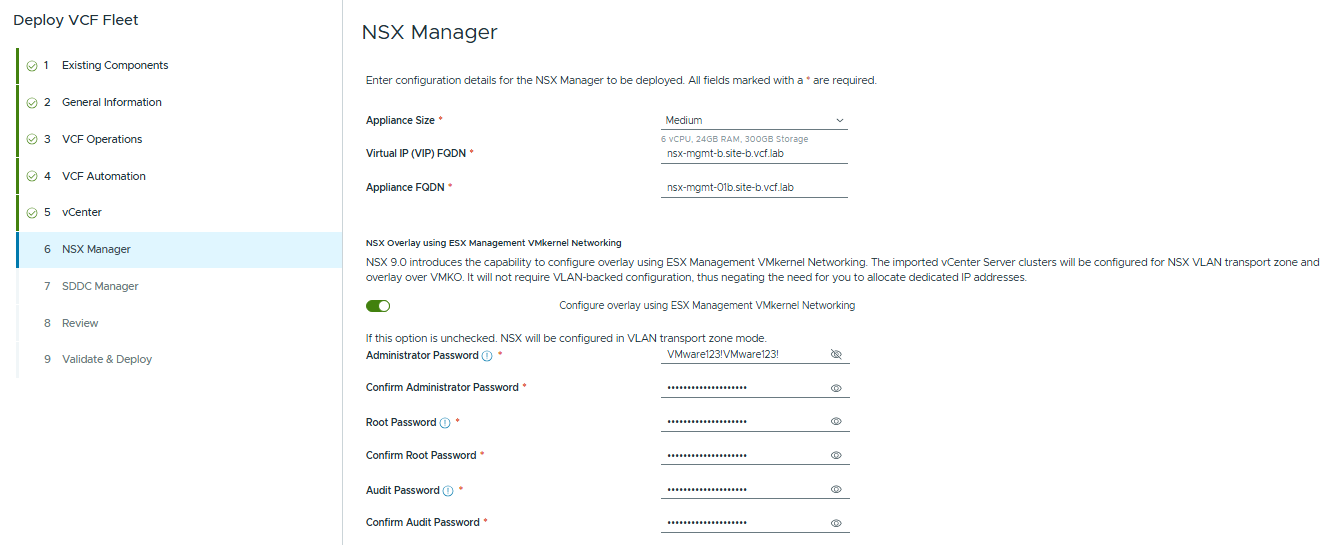
Task: Navigate to VCF Operations step
Action: (x=102, y=139)
